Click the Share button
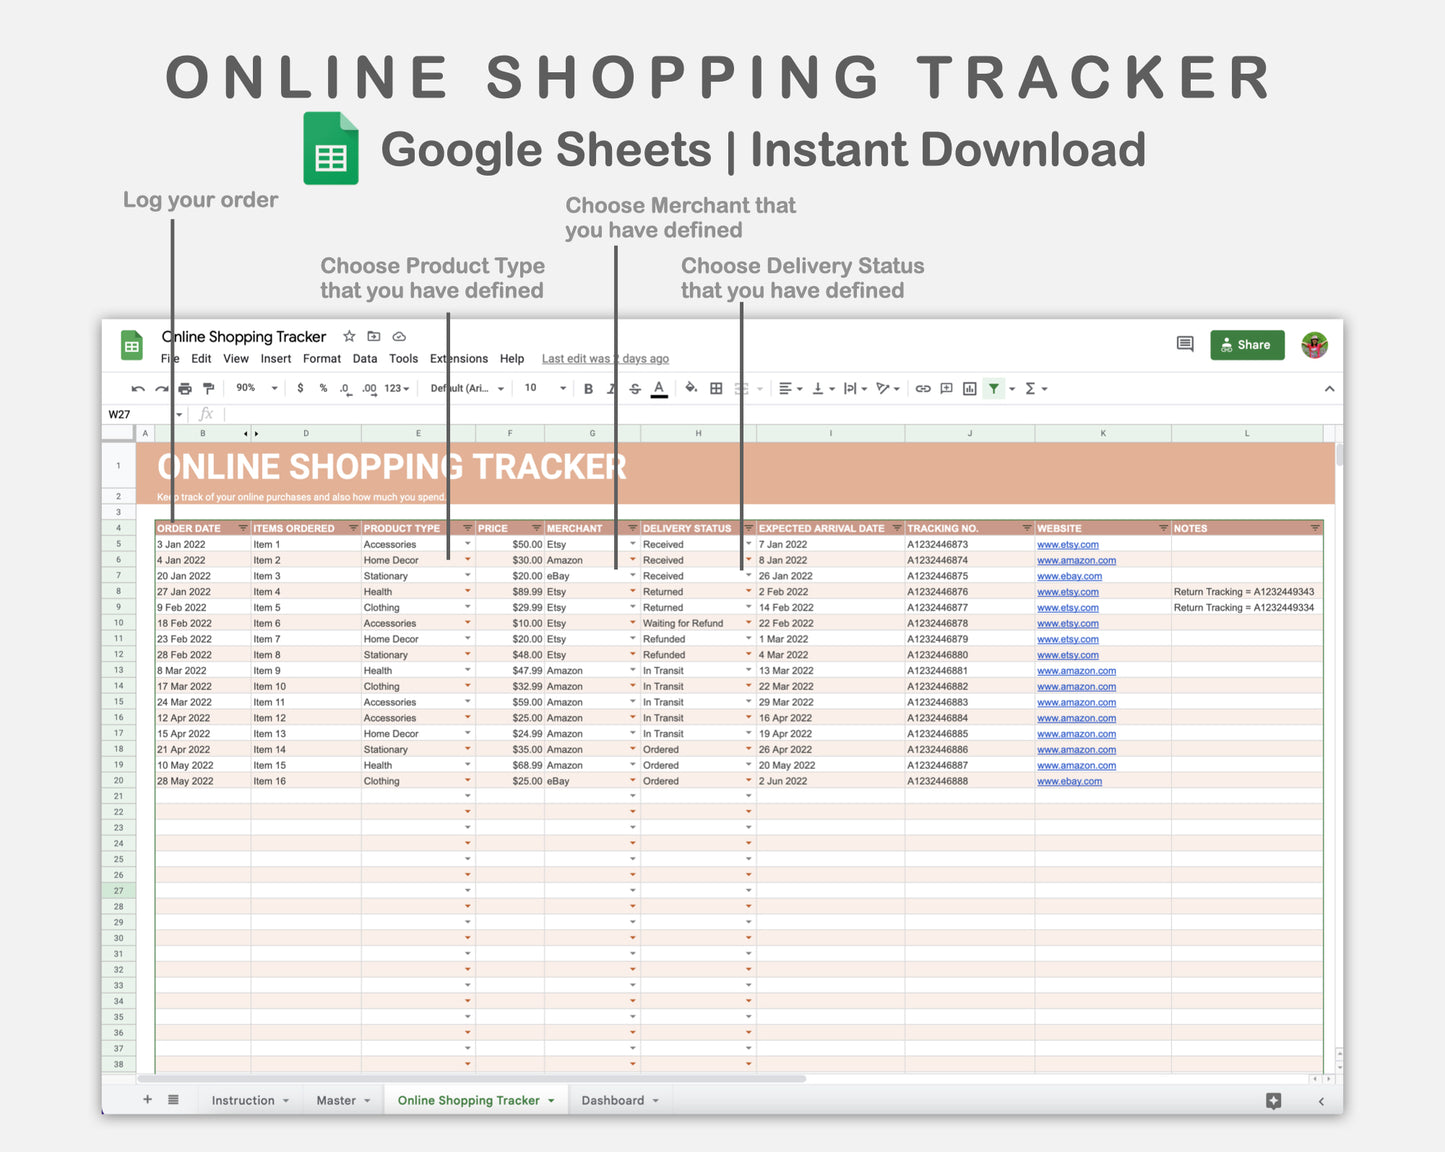Image resolution: width=1445 pixels, height=1152 pixels. 1246,344
